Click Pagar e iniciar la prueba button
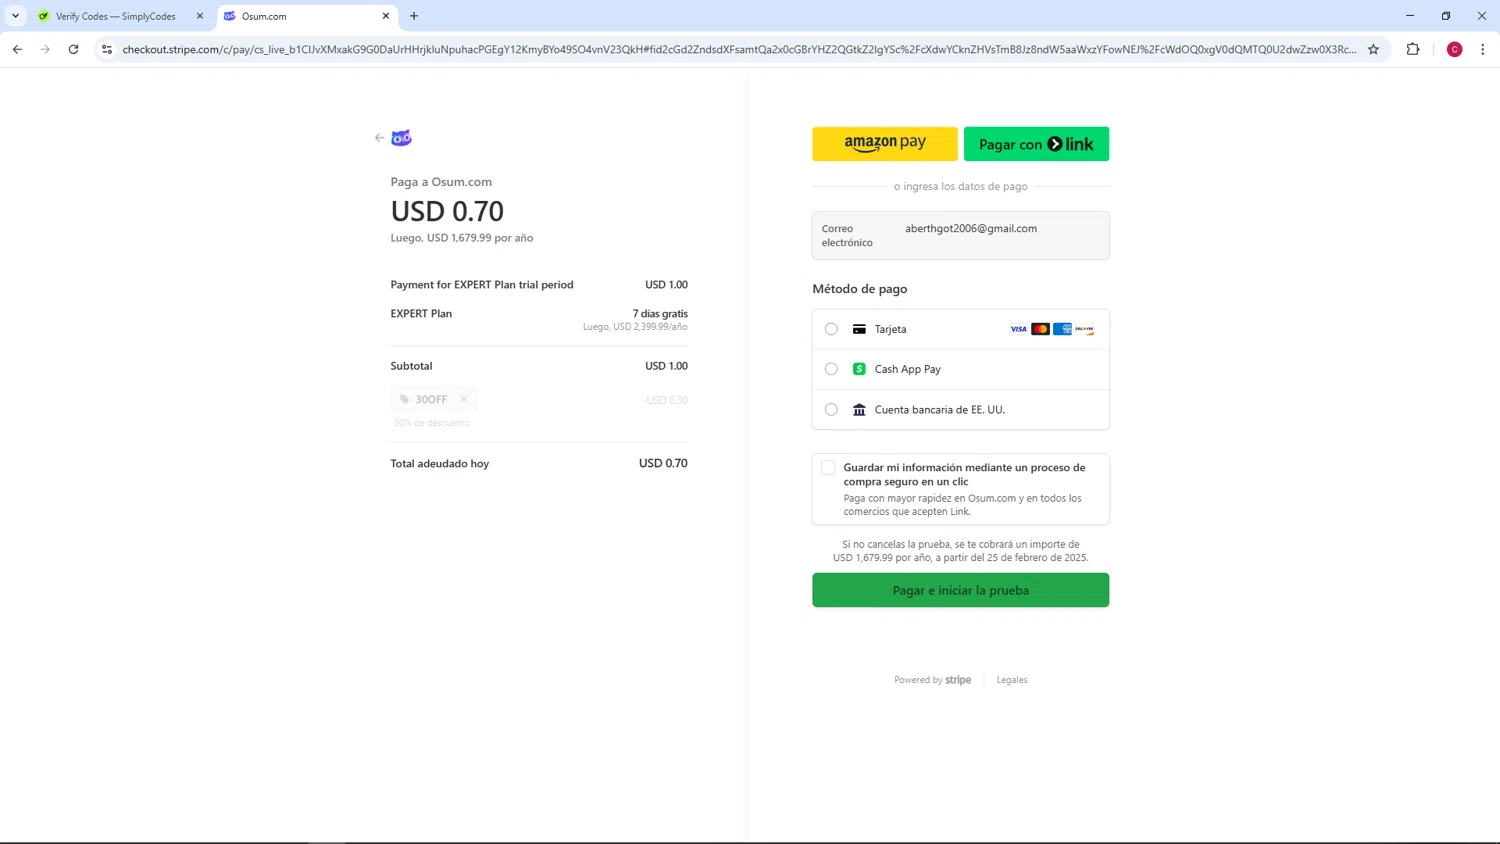 [960, 590]
